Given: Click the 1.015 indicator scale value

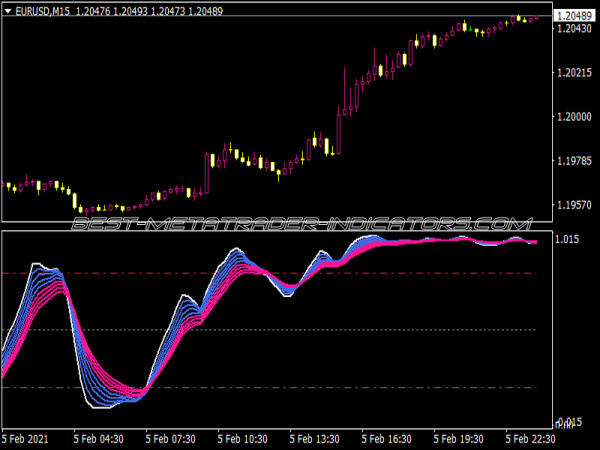Looking at the screenshot, I should point(567,239).
